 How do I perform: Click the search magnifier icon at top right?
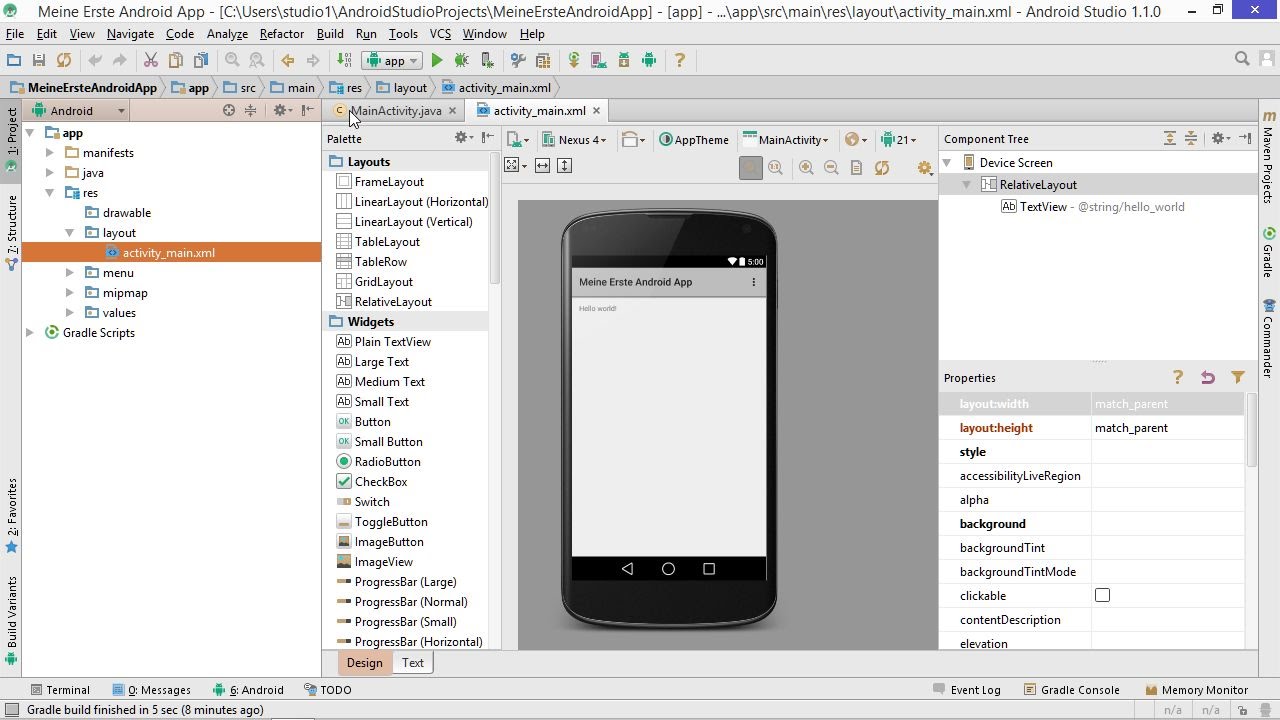1242,59
